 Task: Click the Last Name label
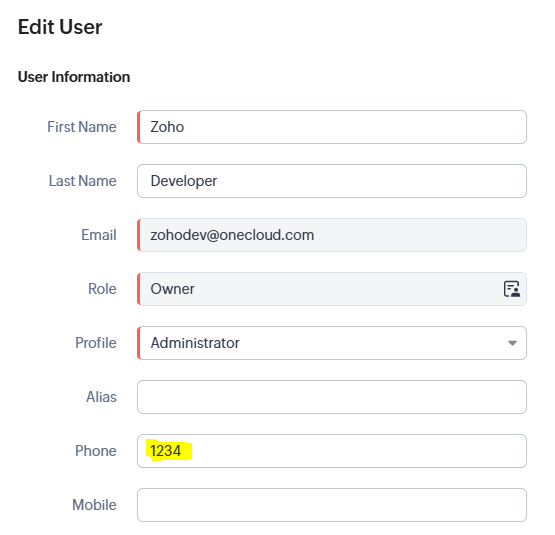pyautogui.click(x=82, y=181)
